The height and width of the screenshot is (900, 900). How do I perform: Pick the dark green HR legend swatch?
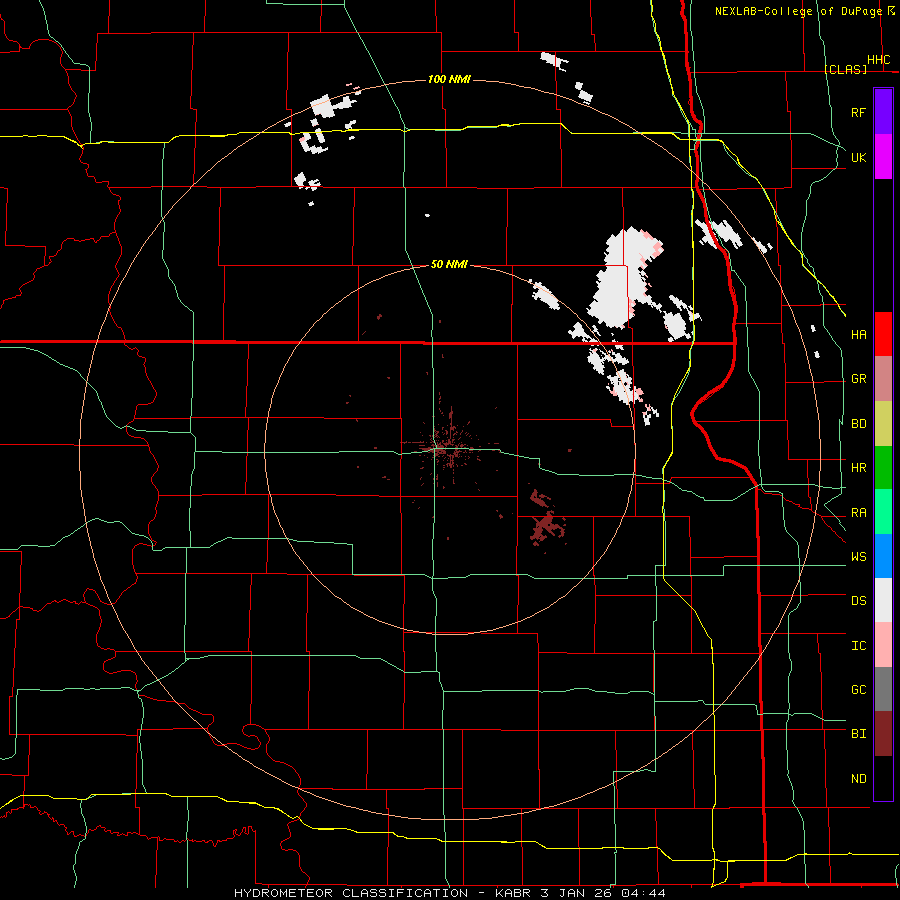pyautogui.click(x=883, y=468)
